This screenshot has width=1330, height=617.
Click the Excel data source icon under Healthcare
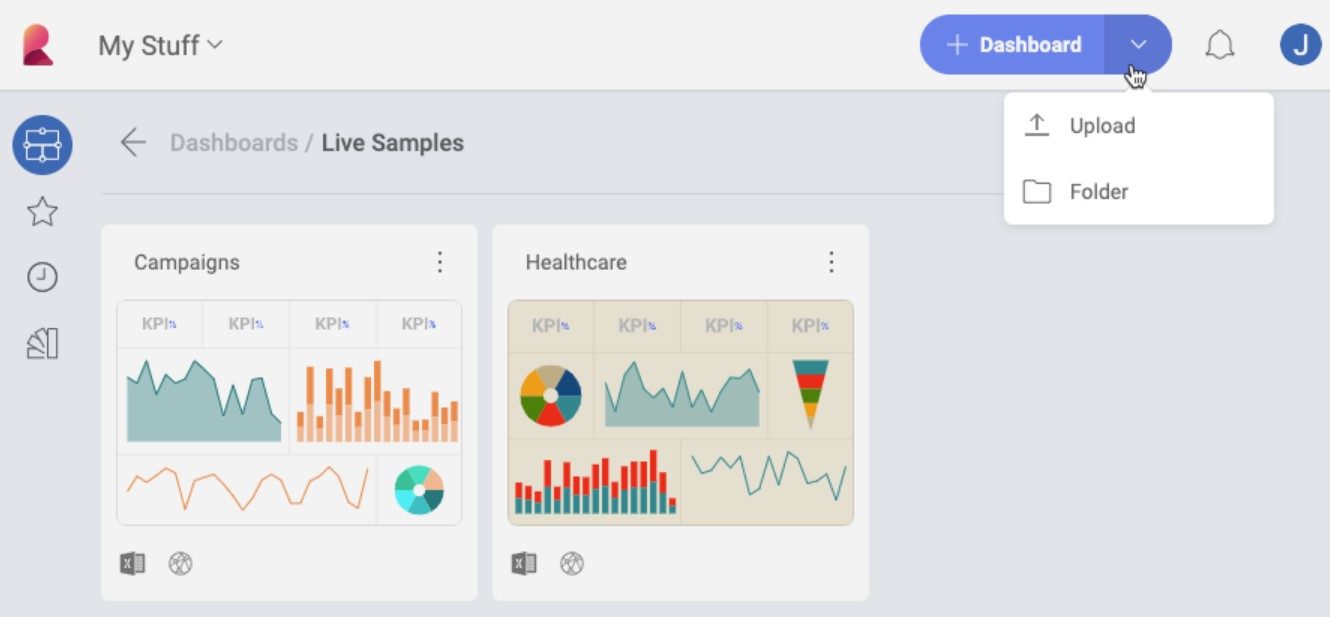click(x=524, y=563)
